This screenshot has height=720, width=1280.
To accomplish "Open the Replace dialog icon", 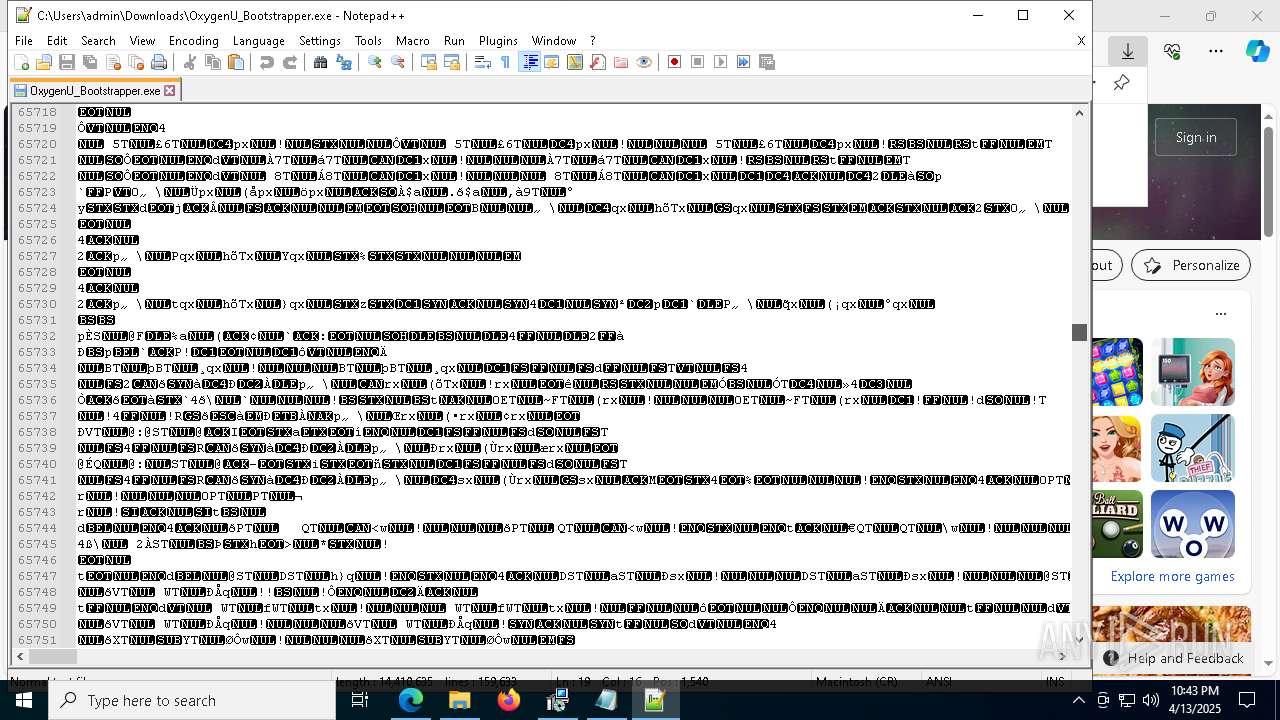I will pos(344,62).
